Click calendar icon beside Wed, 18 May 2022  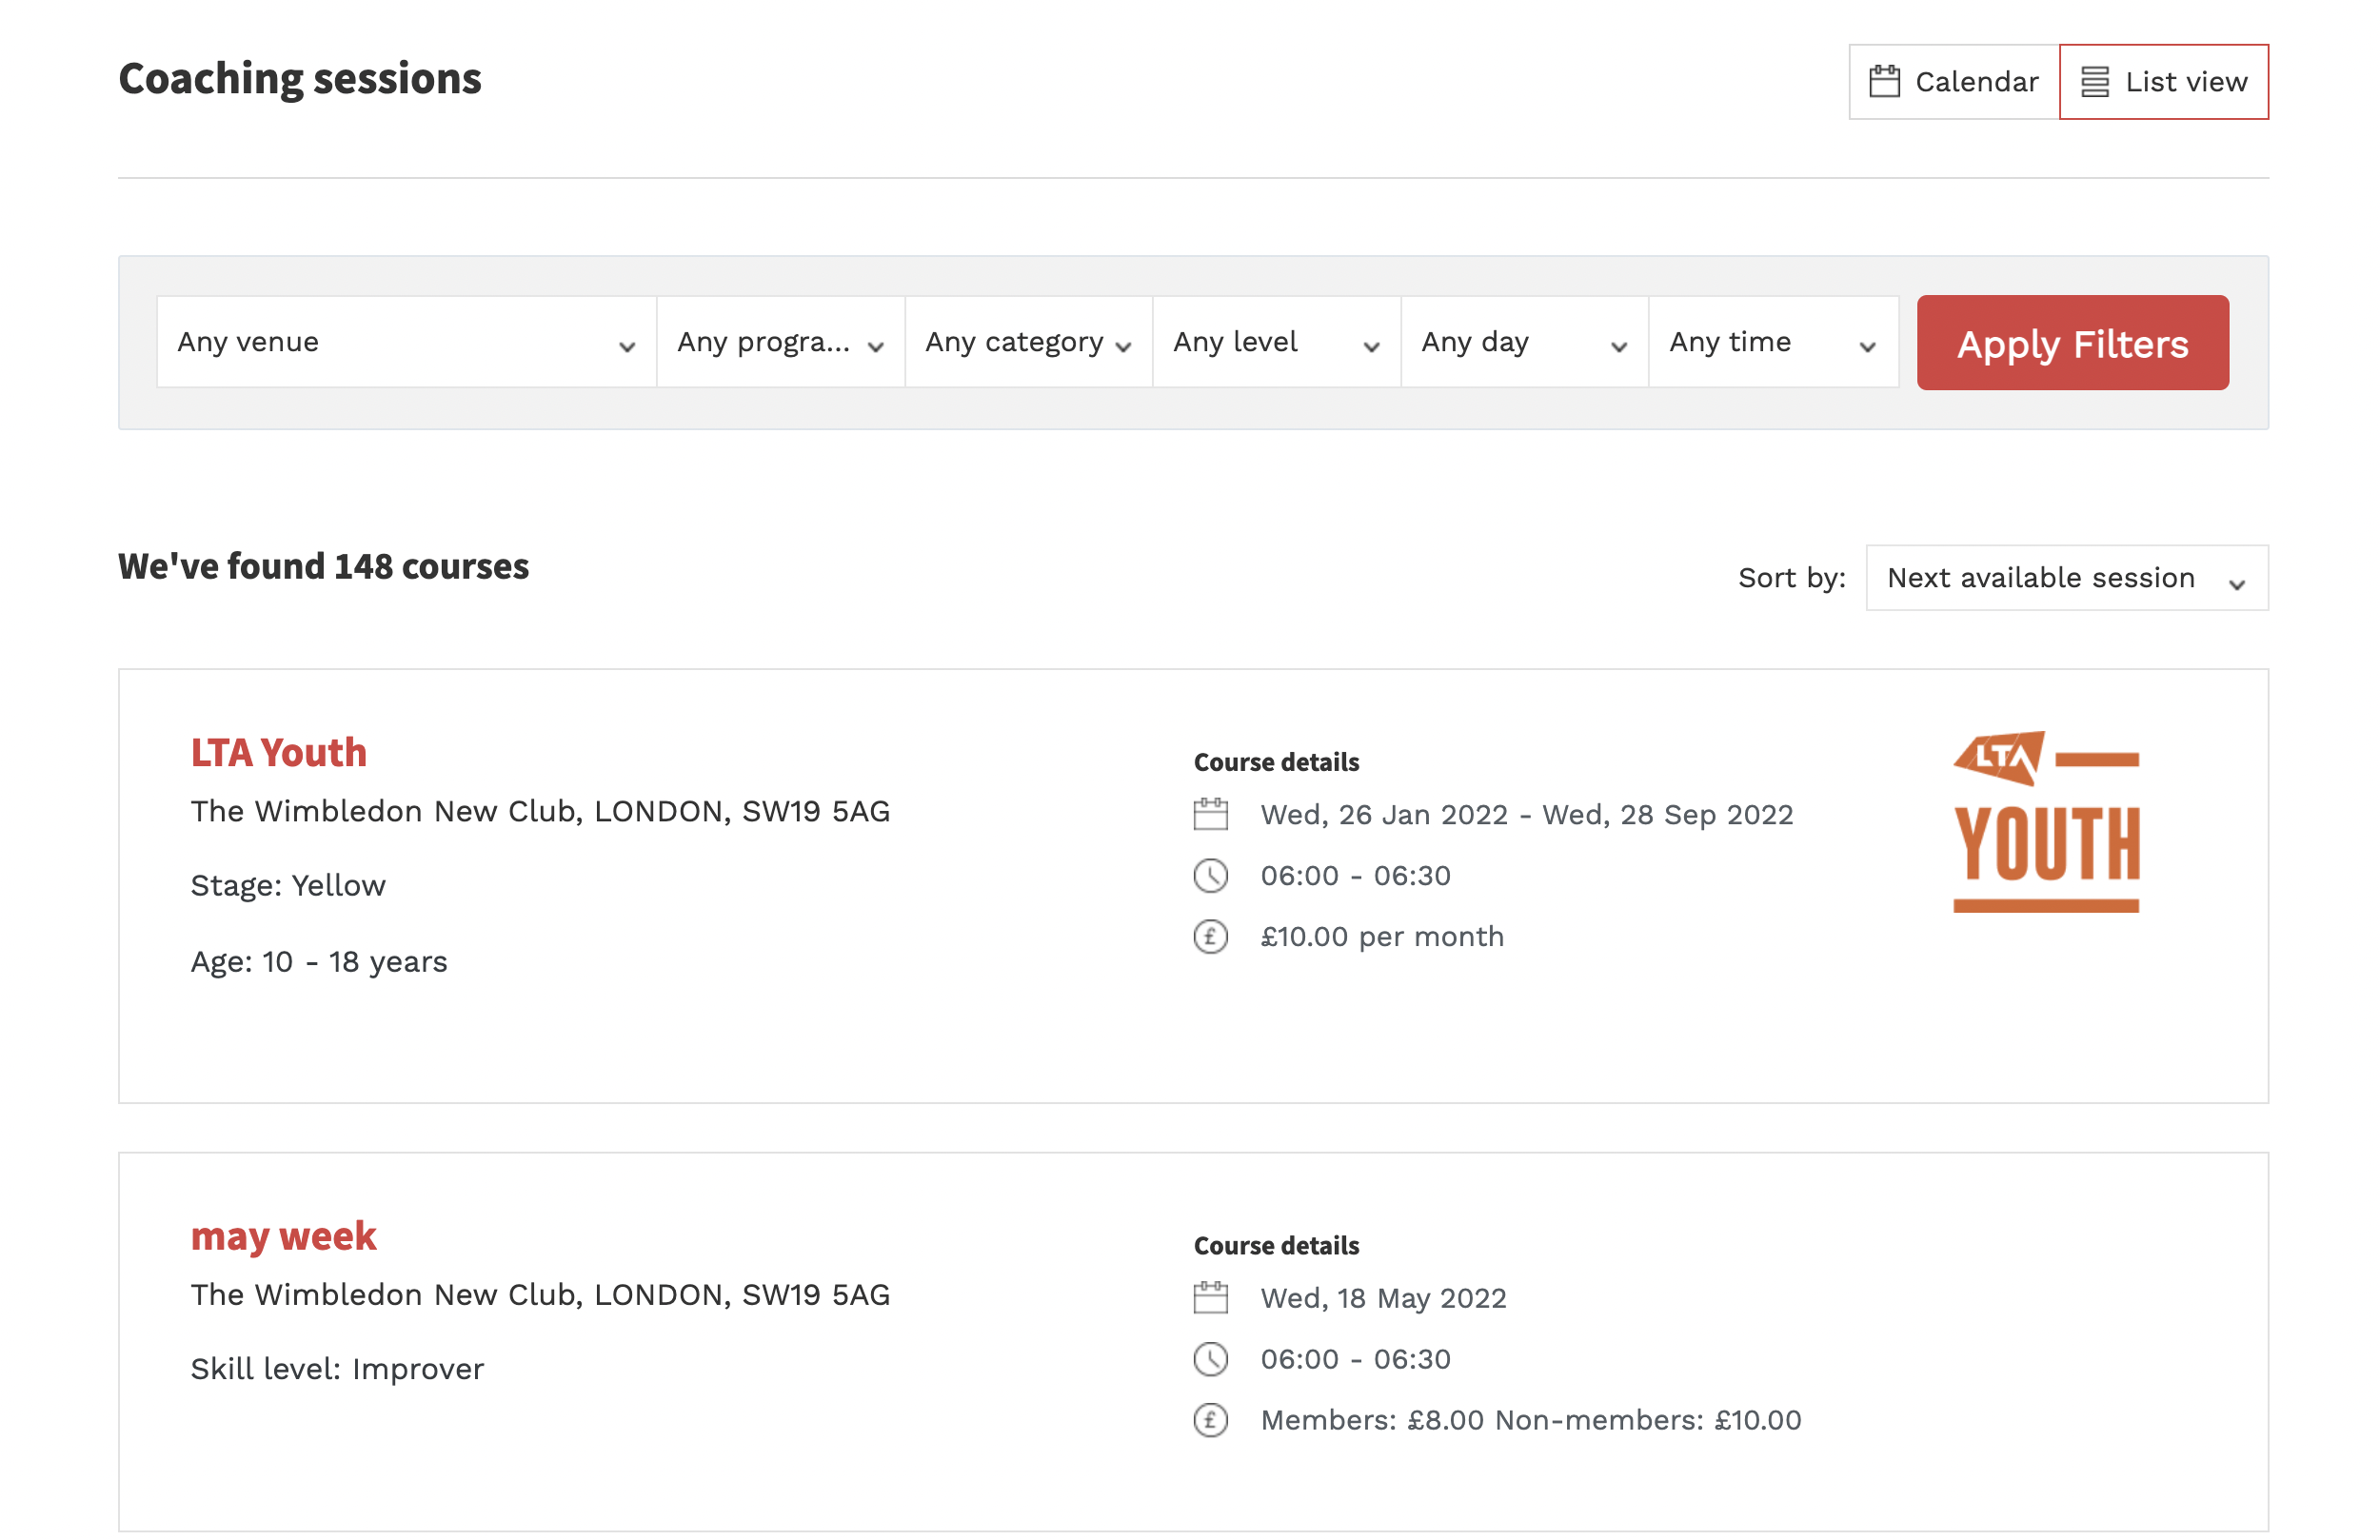point(1210,1297)
